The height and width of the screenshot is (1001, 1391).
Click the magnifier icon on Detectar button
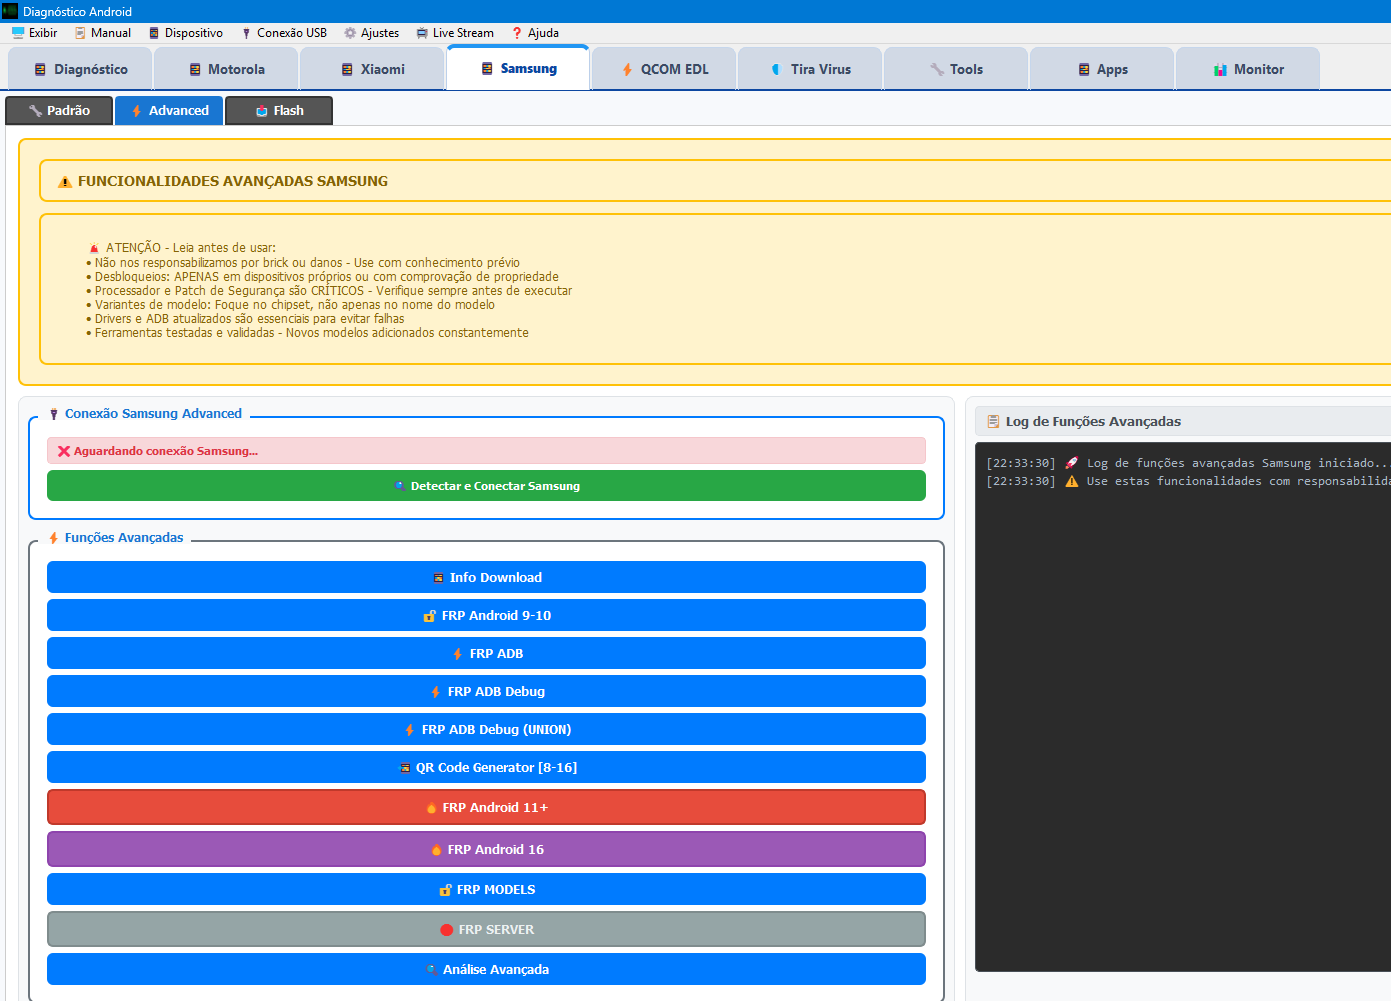400,486
